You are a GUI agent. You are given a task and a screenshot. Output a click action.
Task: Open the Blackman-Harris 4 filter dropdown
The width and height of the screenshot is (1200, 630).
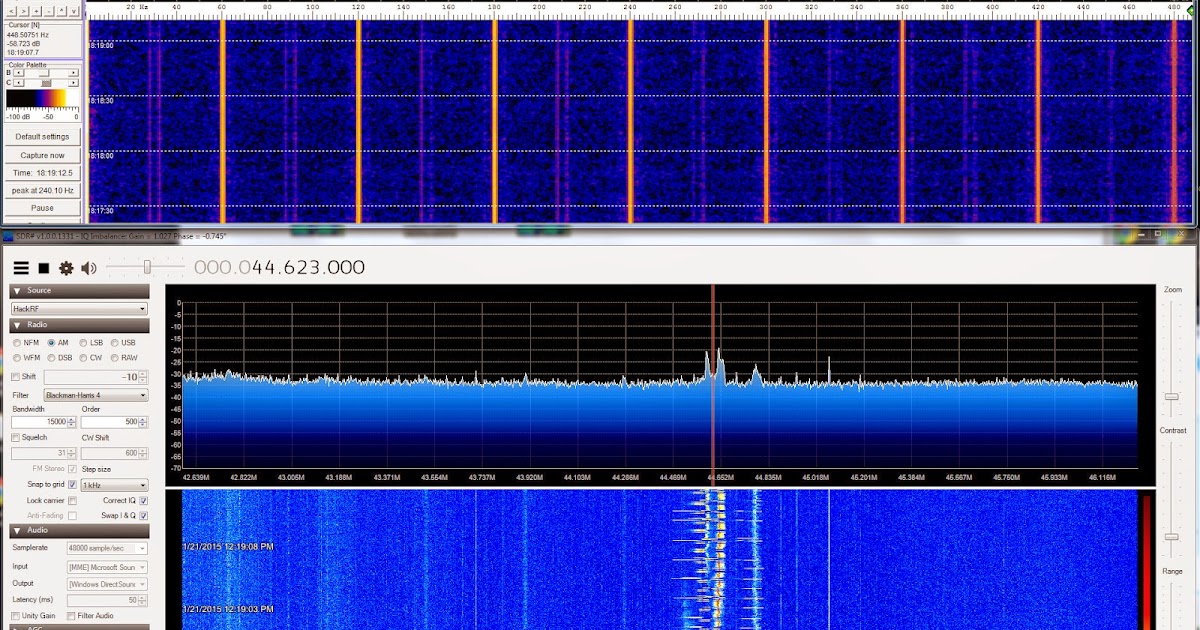(x=96, y=395)
